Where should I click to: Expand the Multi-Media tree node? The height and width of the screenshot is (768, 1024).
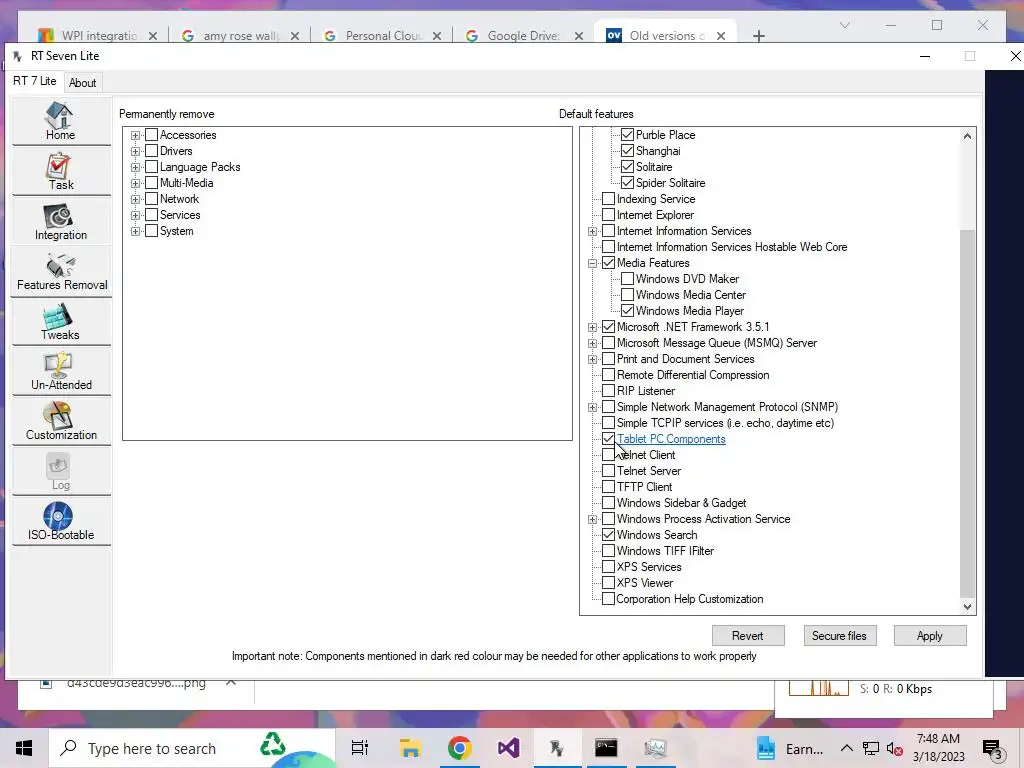click(135, 184)
